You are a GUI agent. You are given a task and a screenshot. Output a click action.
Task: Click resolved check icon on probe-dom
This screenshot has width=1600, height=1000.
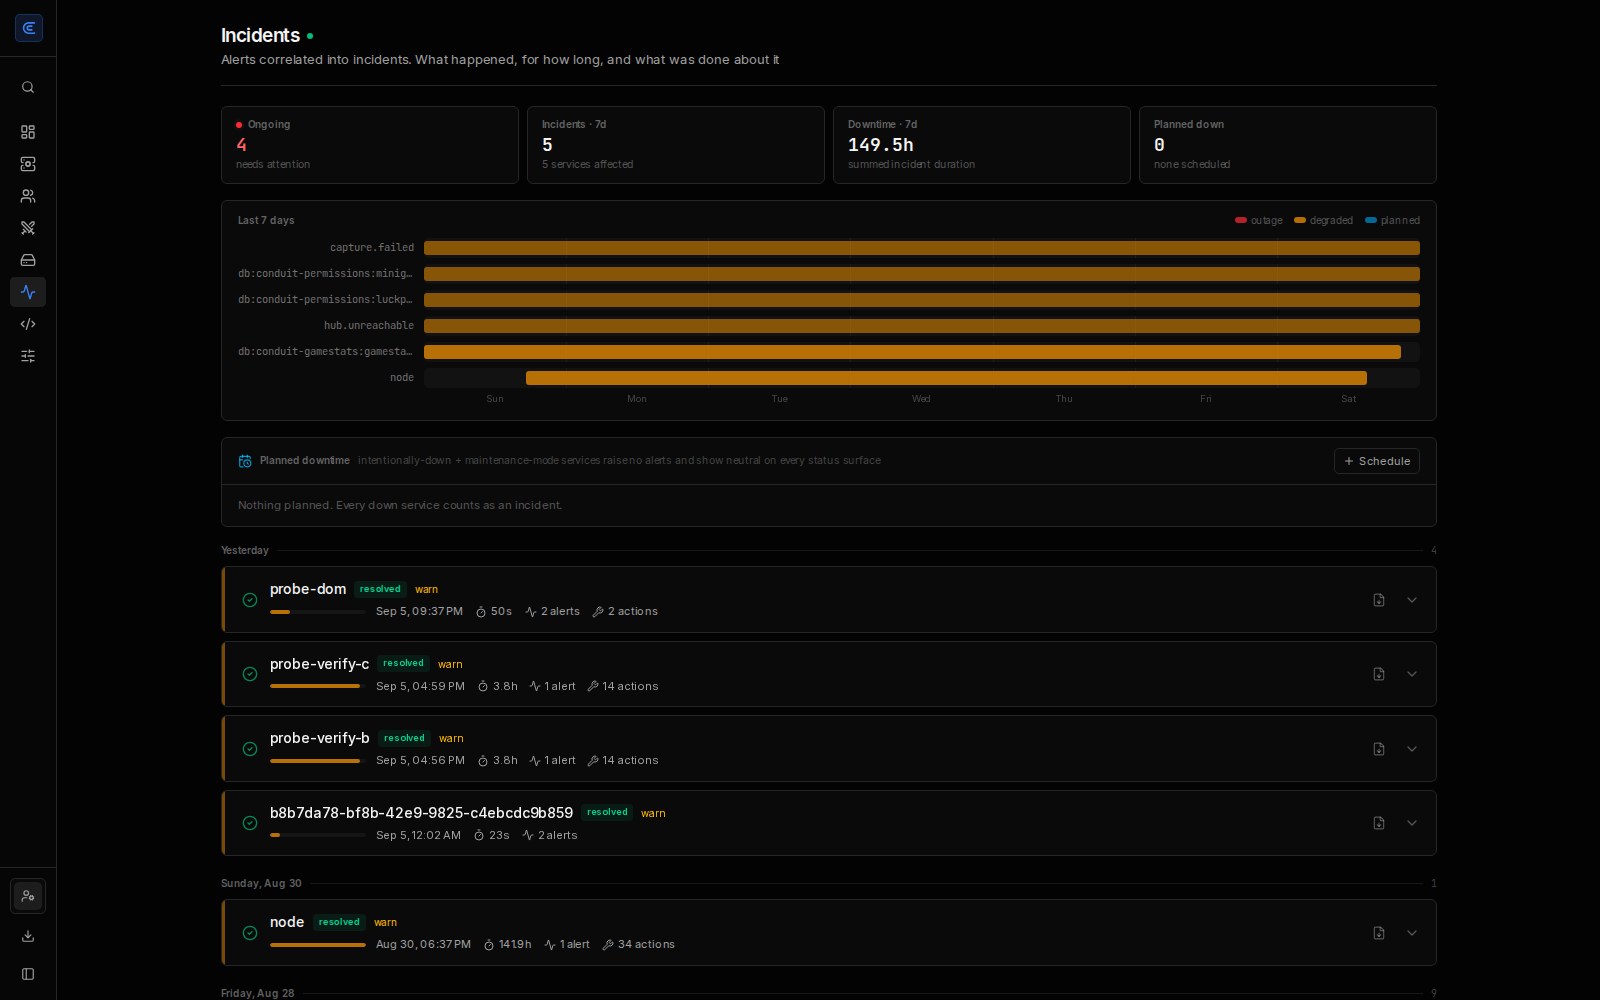pyautogui.click(x=250, y=600)
